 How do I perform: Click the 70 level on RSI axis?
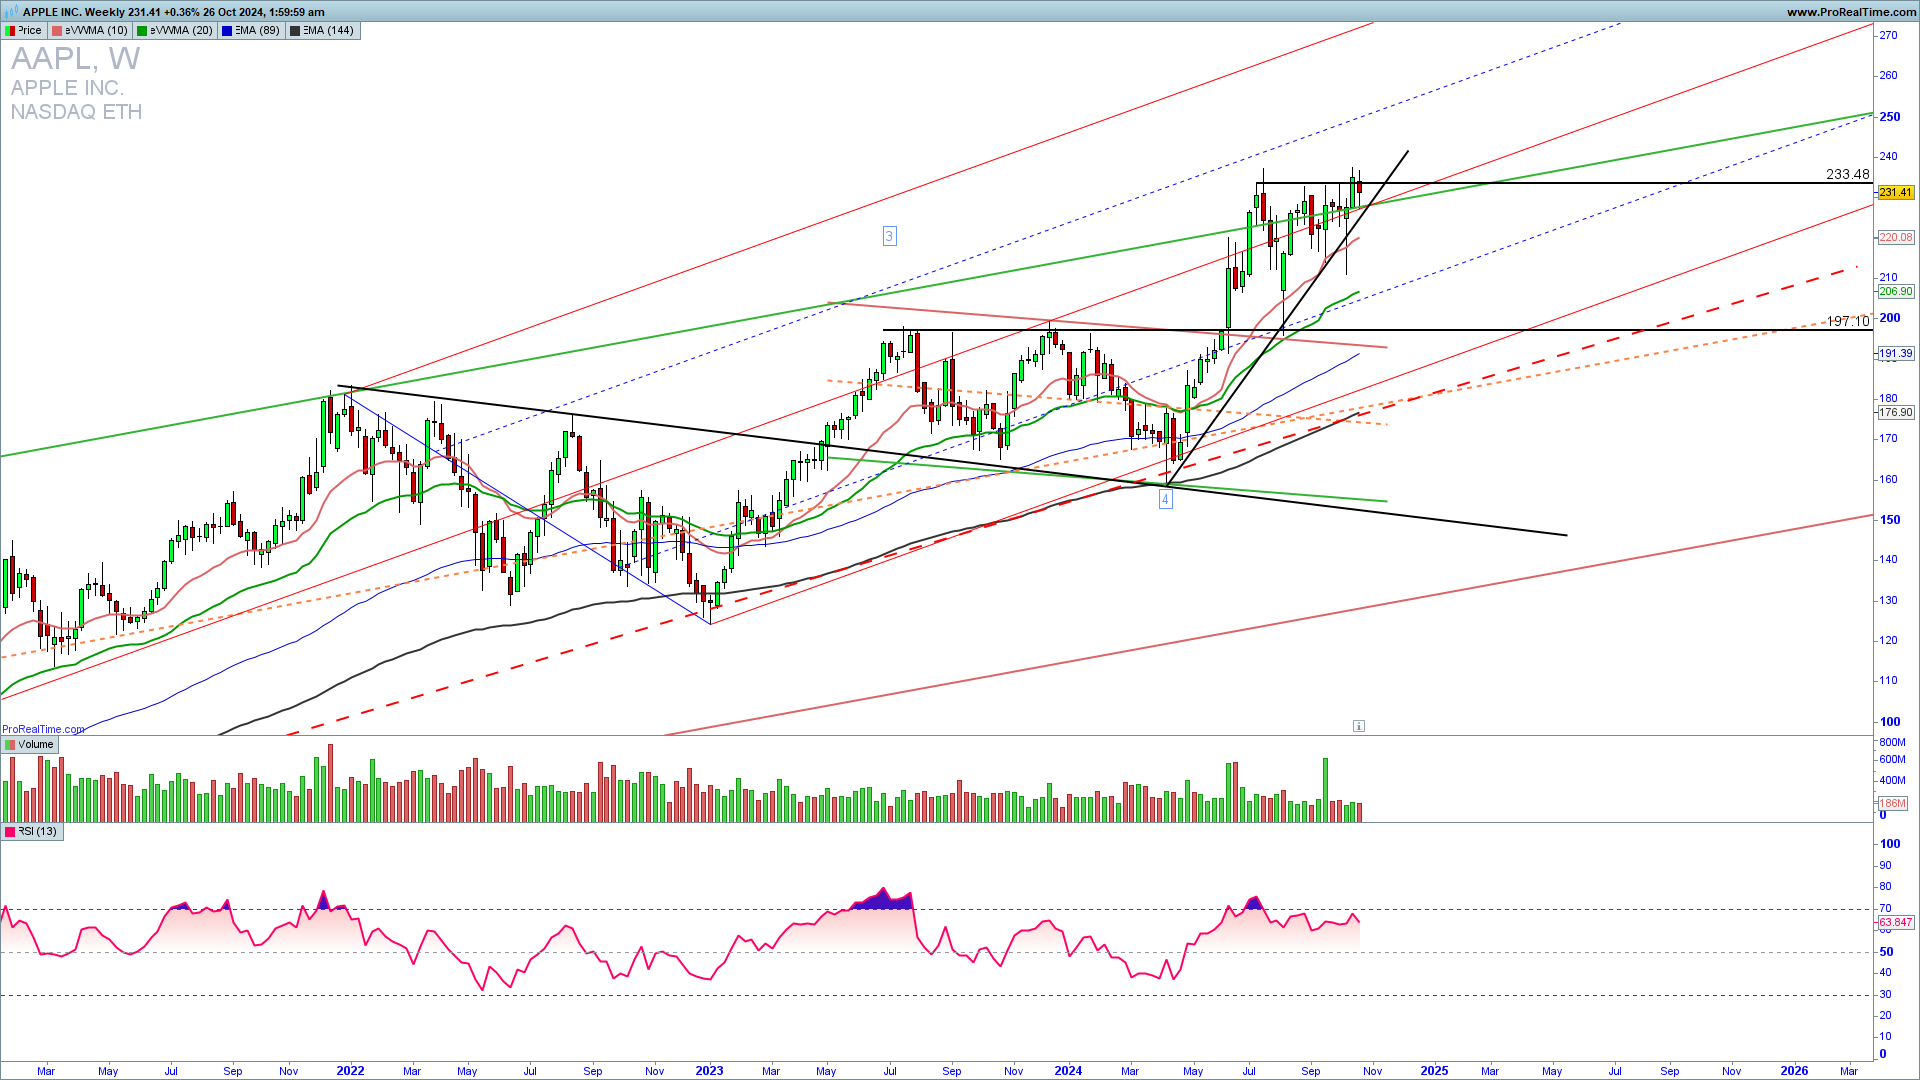[x=1885, y=909]
